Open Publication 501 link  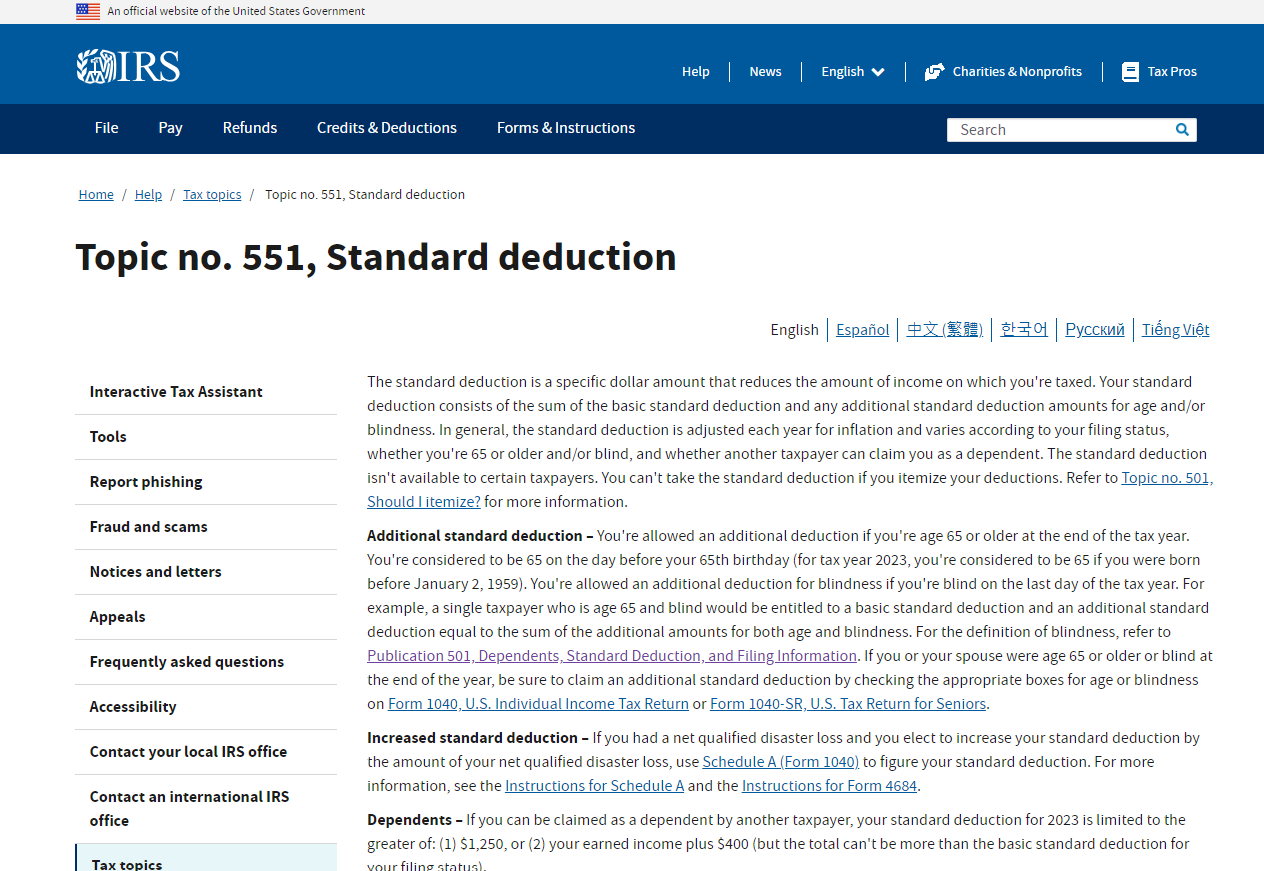point(612,656)
